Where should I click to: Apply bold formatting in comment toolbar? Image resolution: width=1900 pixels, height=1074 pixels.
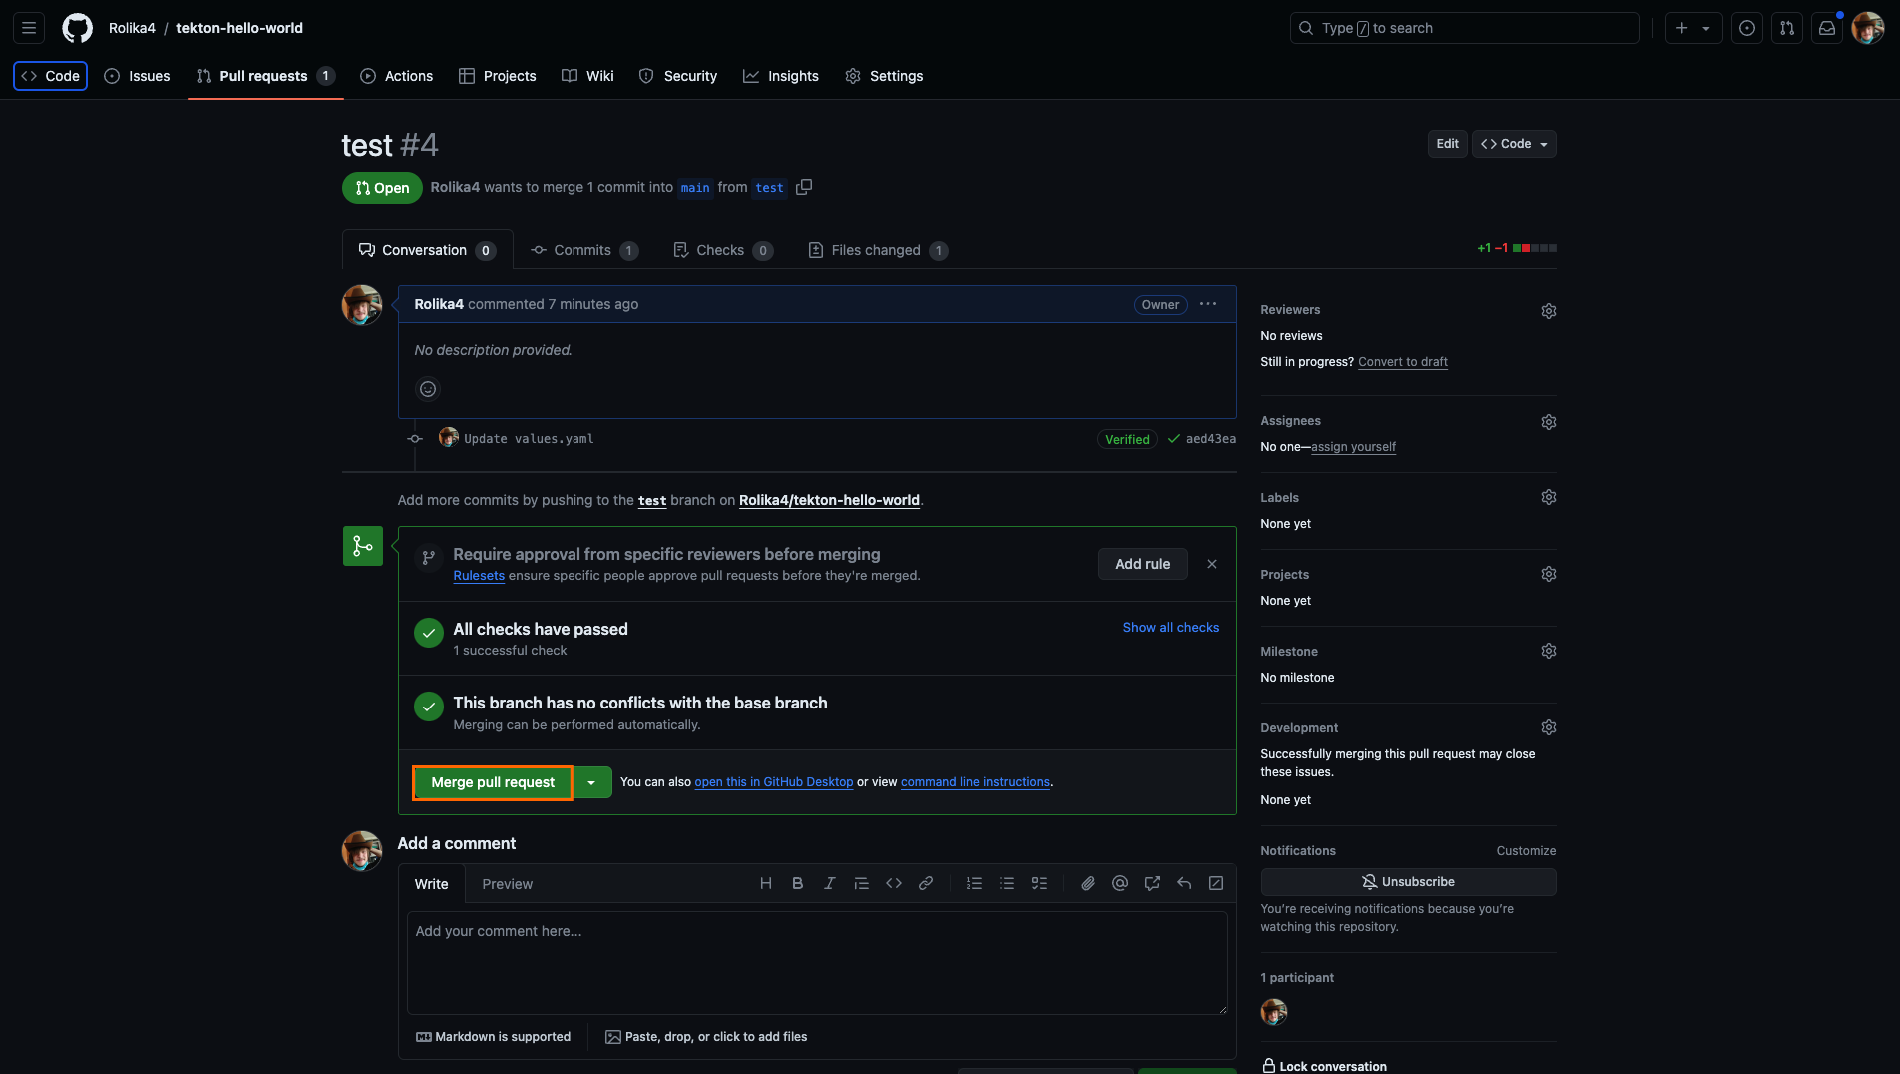tap(798, 883)
